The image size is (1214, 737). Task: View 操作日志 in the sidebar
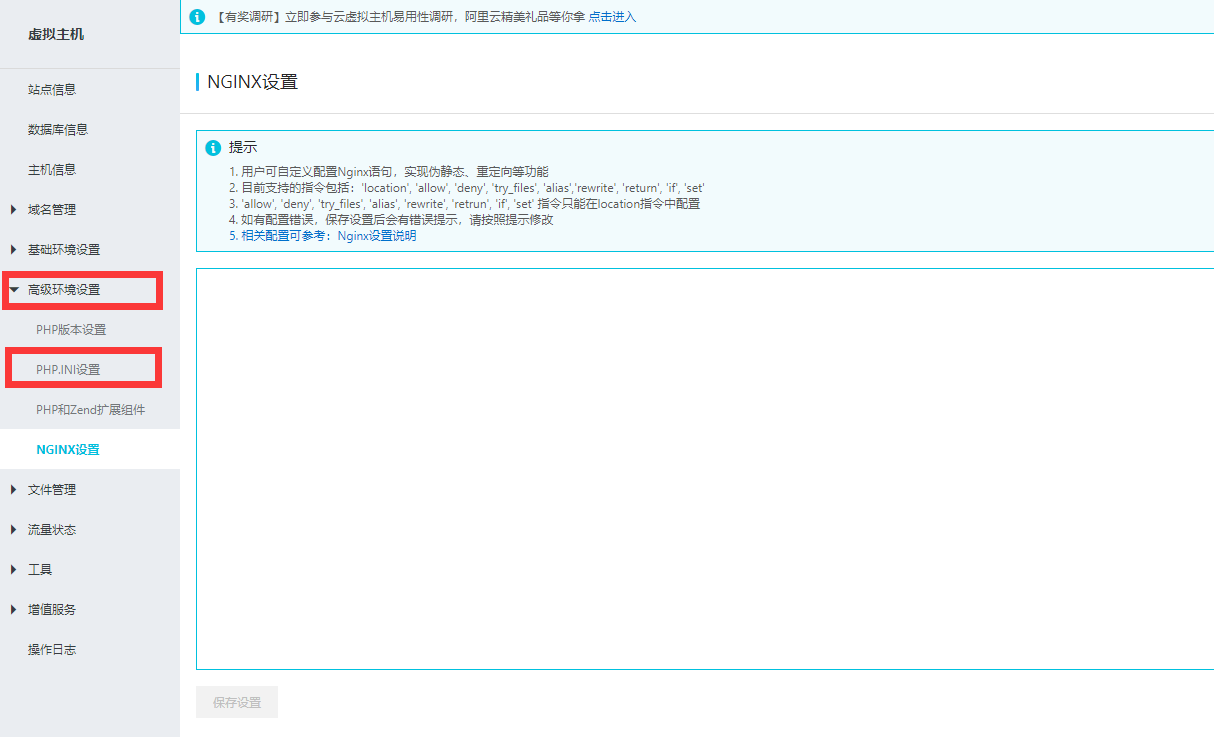click(52, 649)
